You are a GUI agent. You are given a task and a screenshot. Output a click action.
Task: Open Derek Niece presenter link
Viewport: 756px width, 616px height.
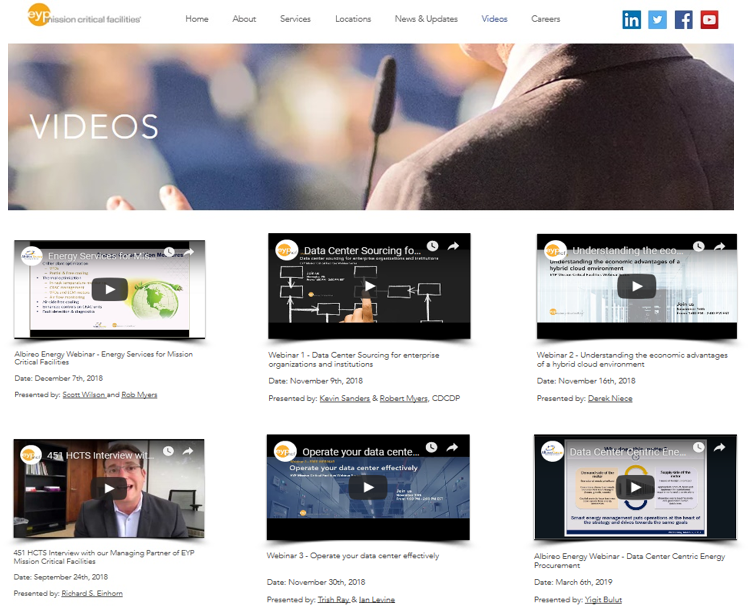pyautogui.click(x=610, y=398)
